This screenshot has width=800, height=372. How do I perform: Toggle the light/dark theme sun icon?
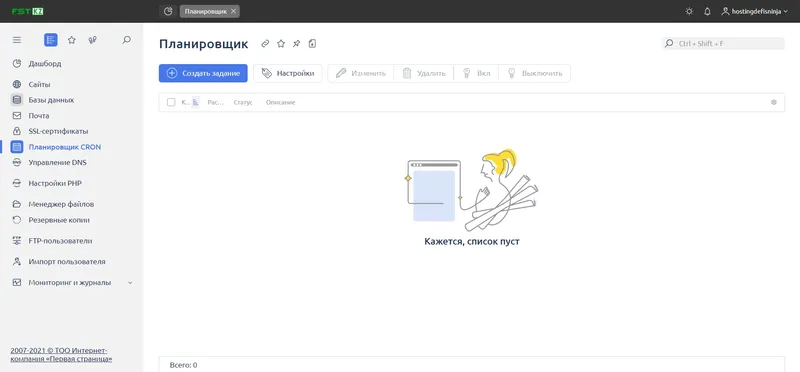pyautogui.click(x=689, y=11)
